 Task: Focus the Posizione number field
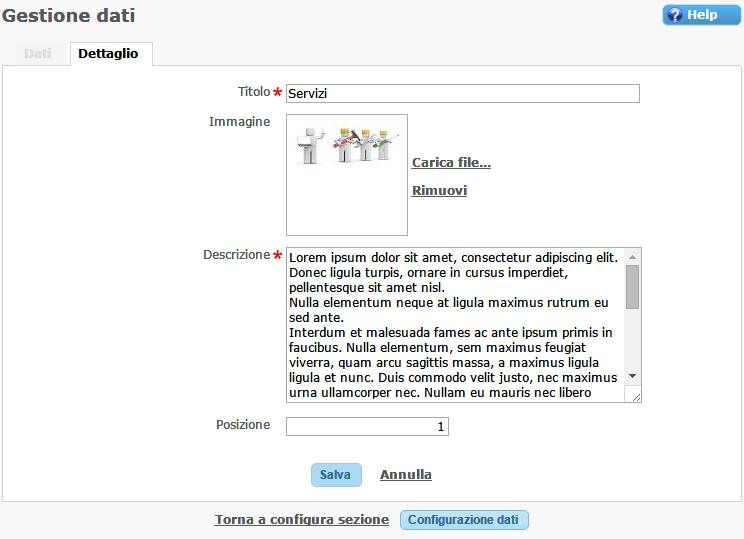(367, 427)
